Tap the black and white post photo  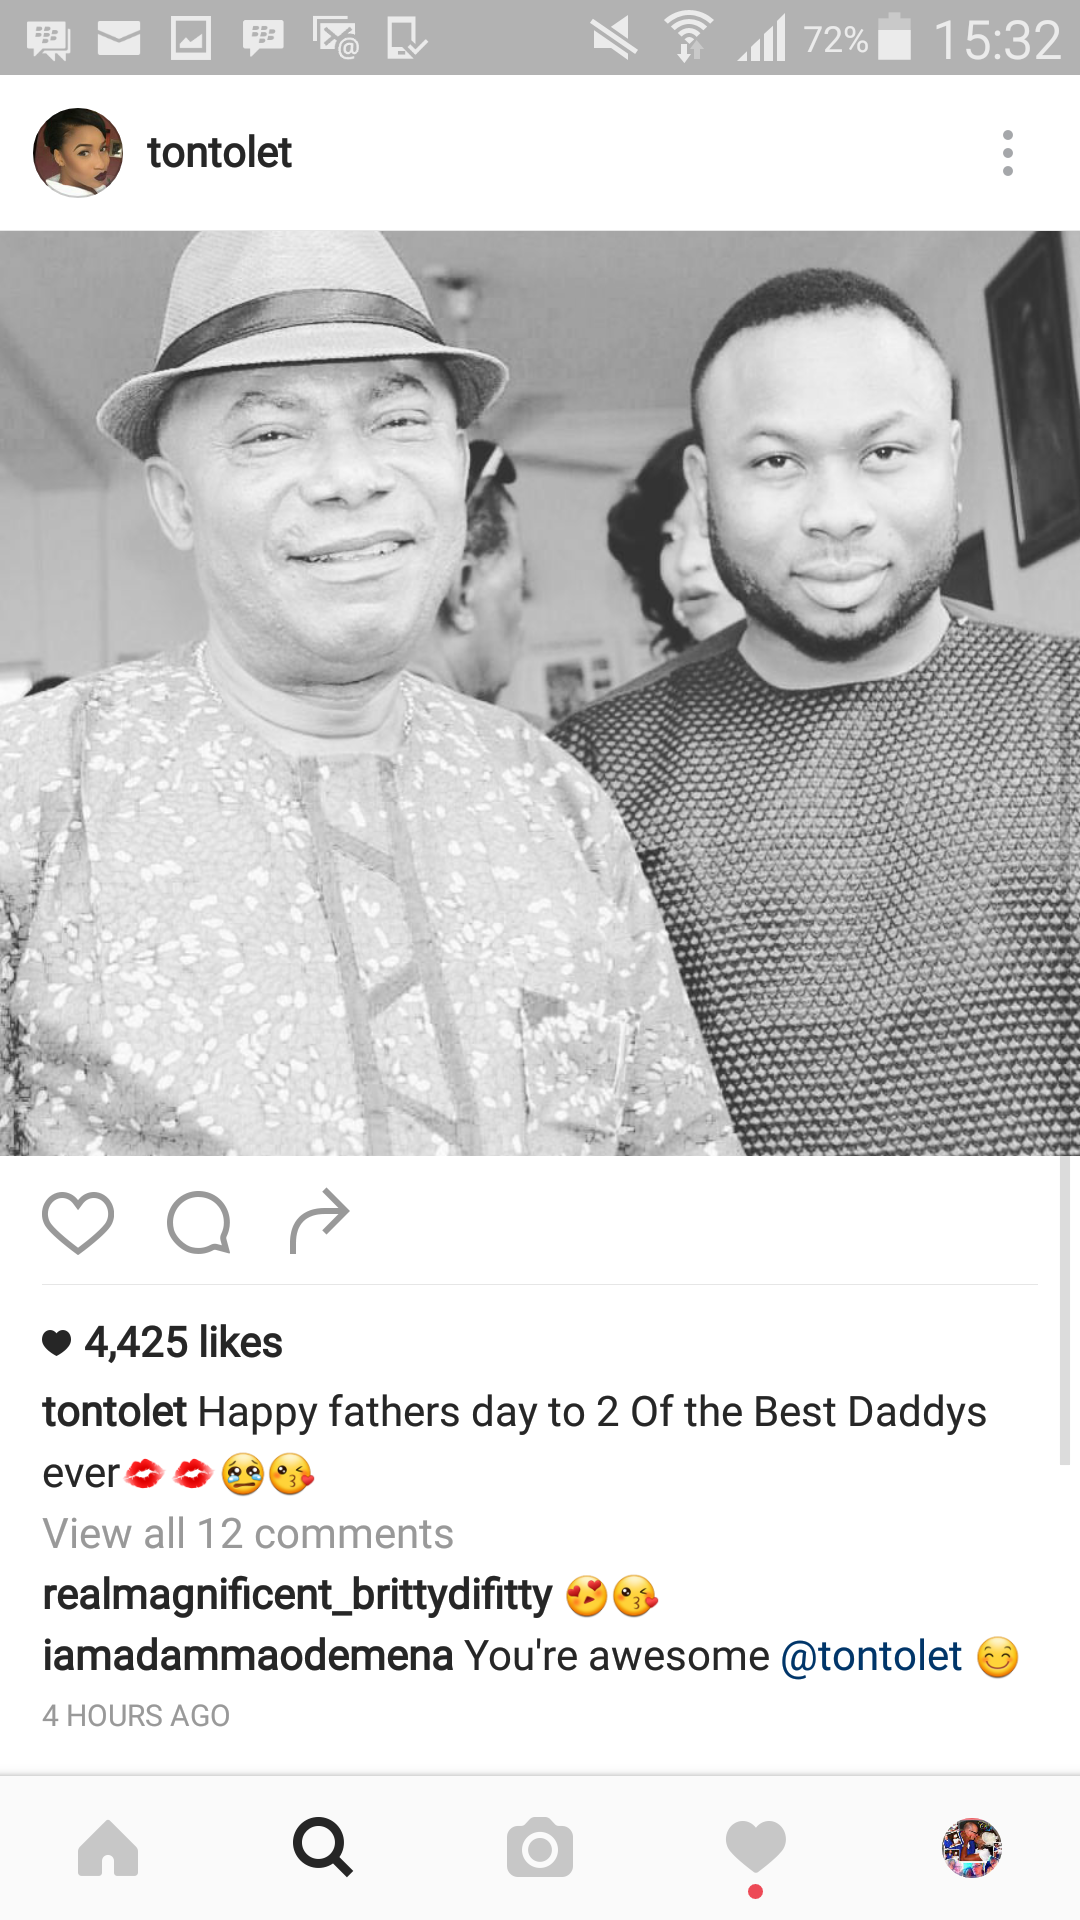click(x=540, y=693)
